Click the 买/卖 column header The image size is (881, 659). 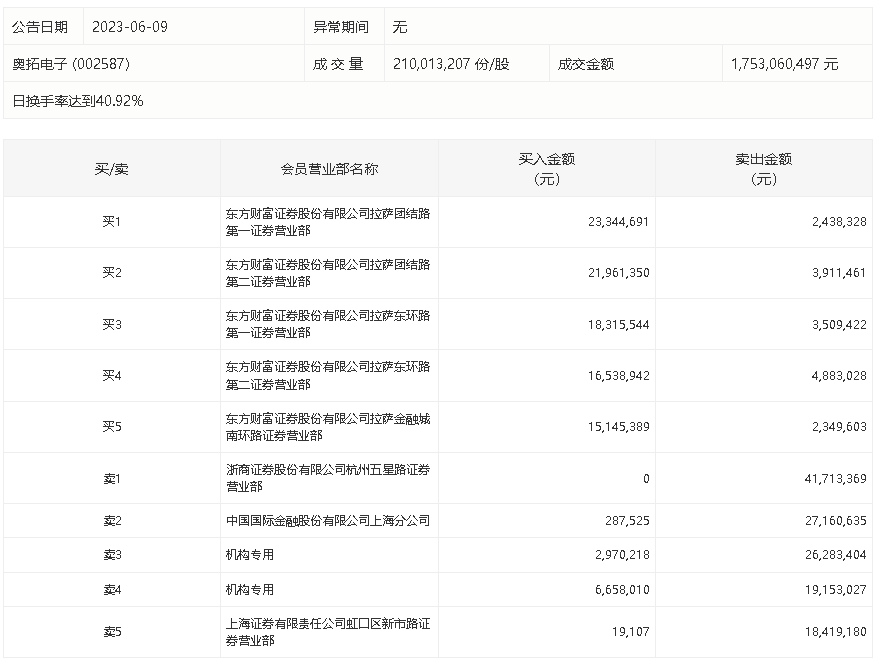click(112, 169)
